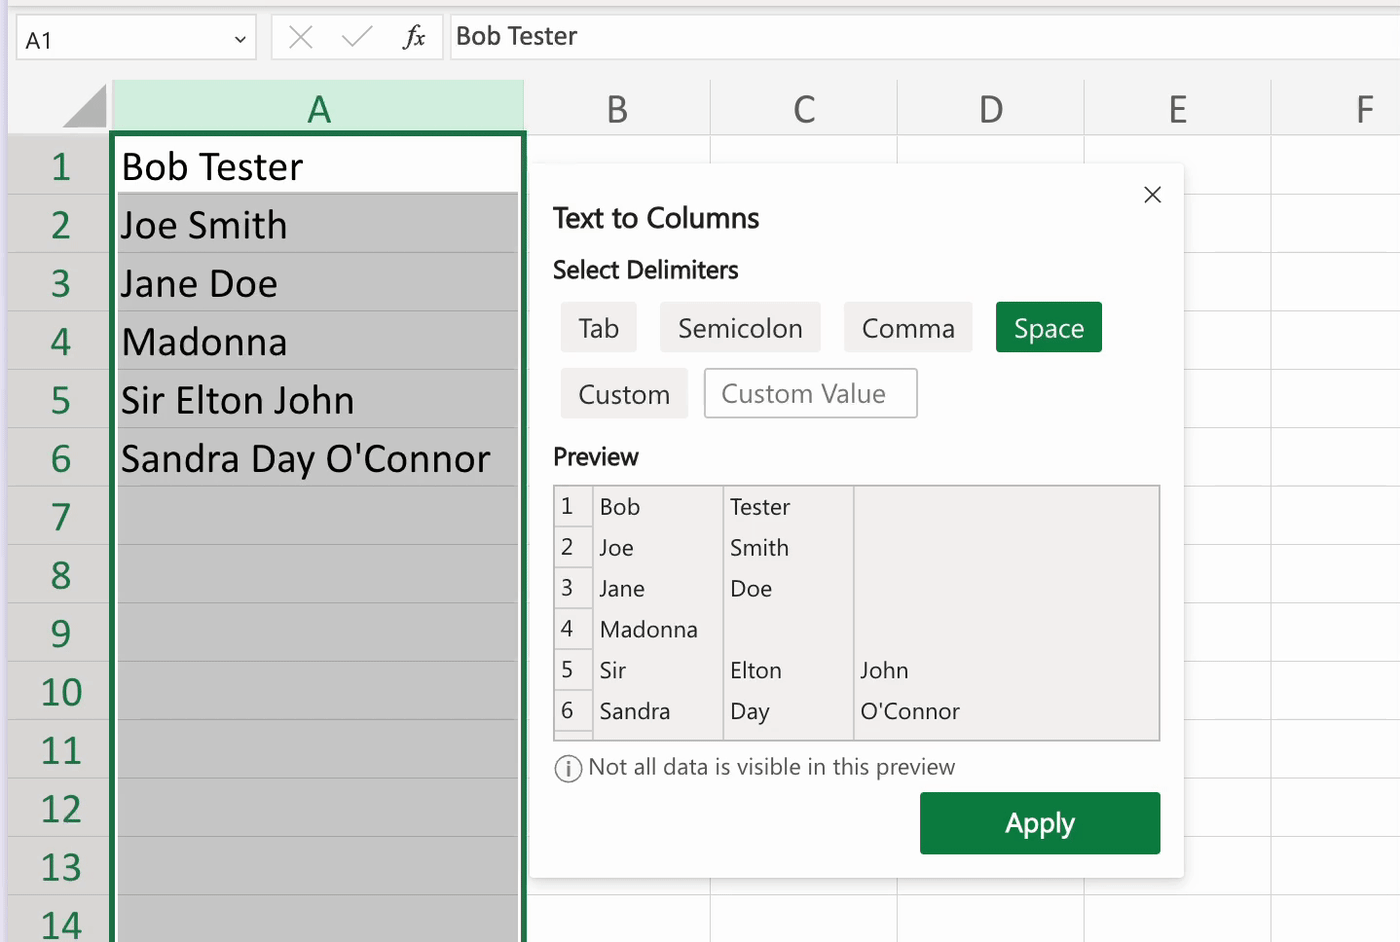Open the Name Box dropdown arrow

[240, 40]
